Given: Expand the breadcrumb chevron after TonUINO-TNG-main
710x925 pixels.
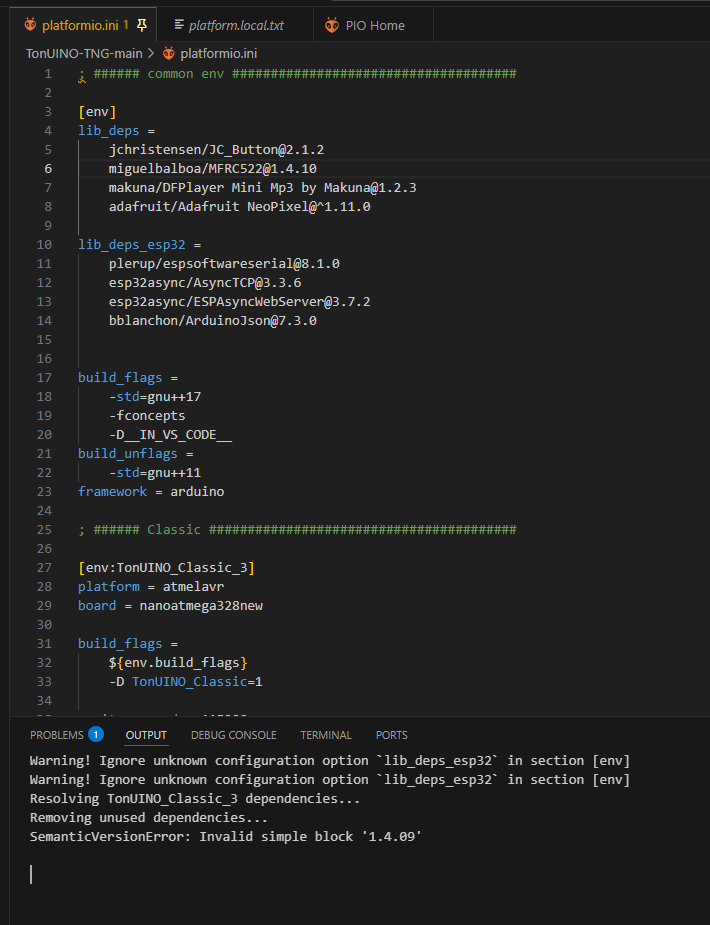Looking at the screenshot, I should tap(151, 53).
